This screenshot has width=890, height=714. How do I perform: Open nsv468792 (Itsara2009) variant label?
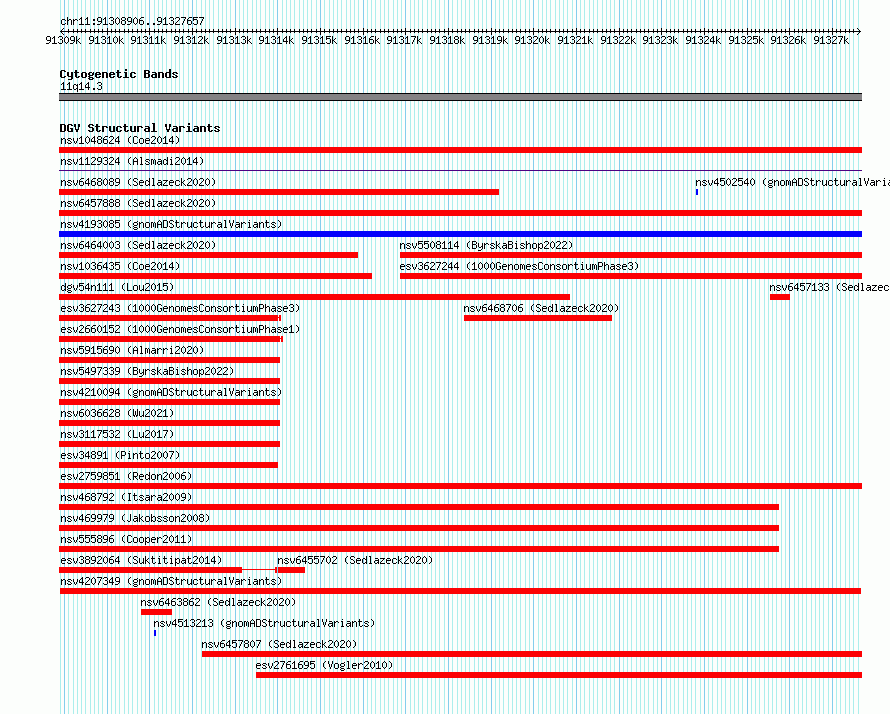[x=126, y=497]
